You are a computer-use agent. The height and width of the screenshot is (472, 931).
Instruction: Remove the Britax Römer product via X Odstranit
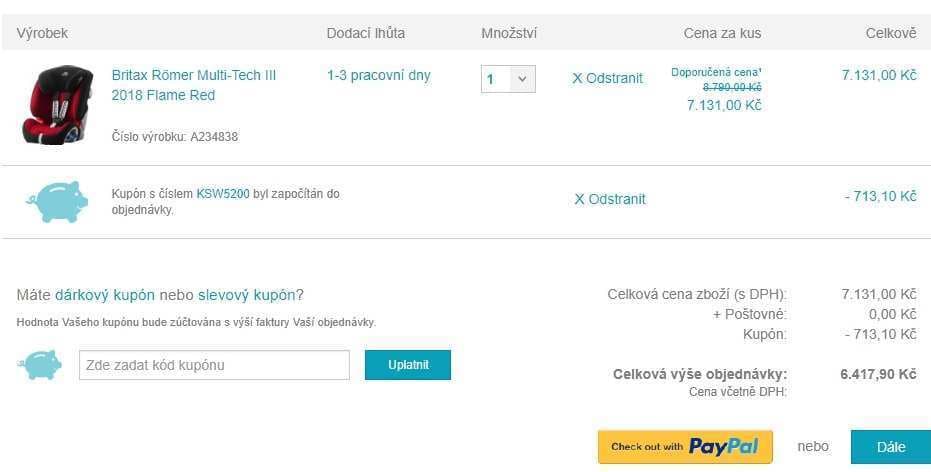[607, 78]
